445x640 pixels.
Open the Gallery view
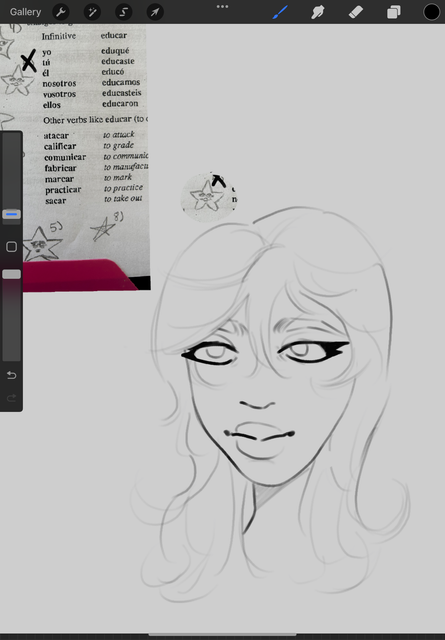click(25, 12)
